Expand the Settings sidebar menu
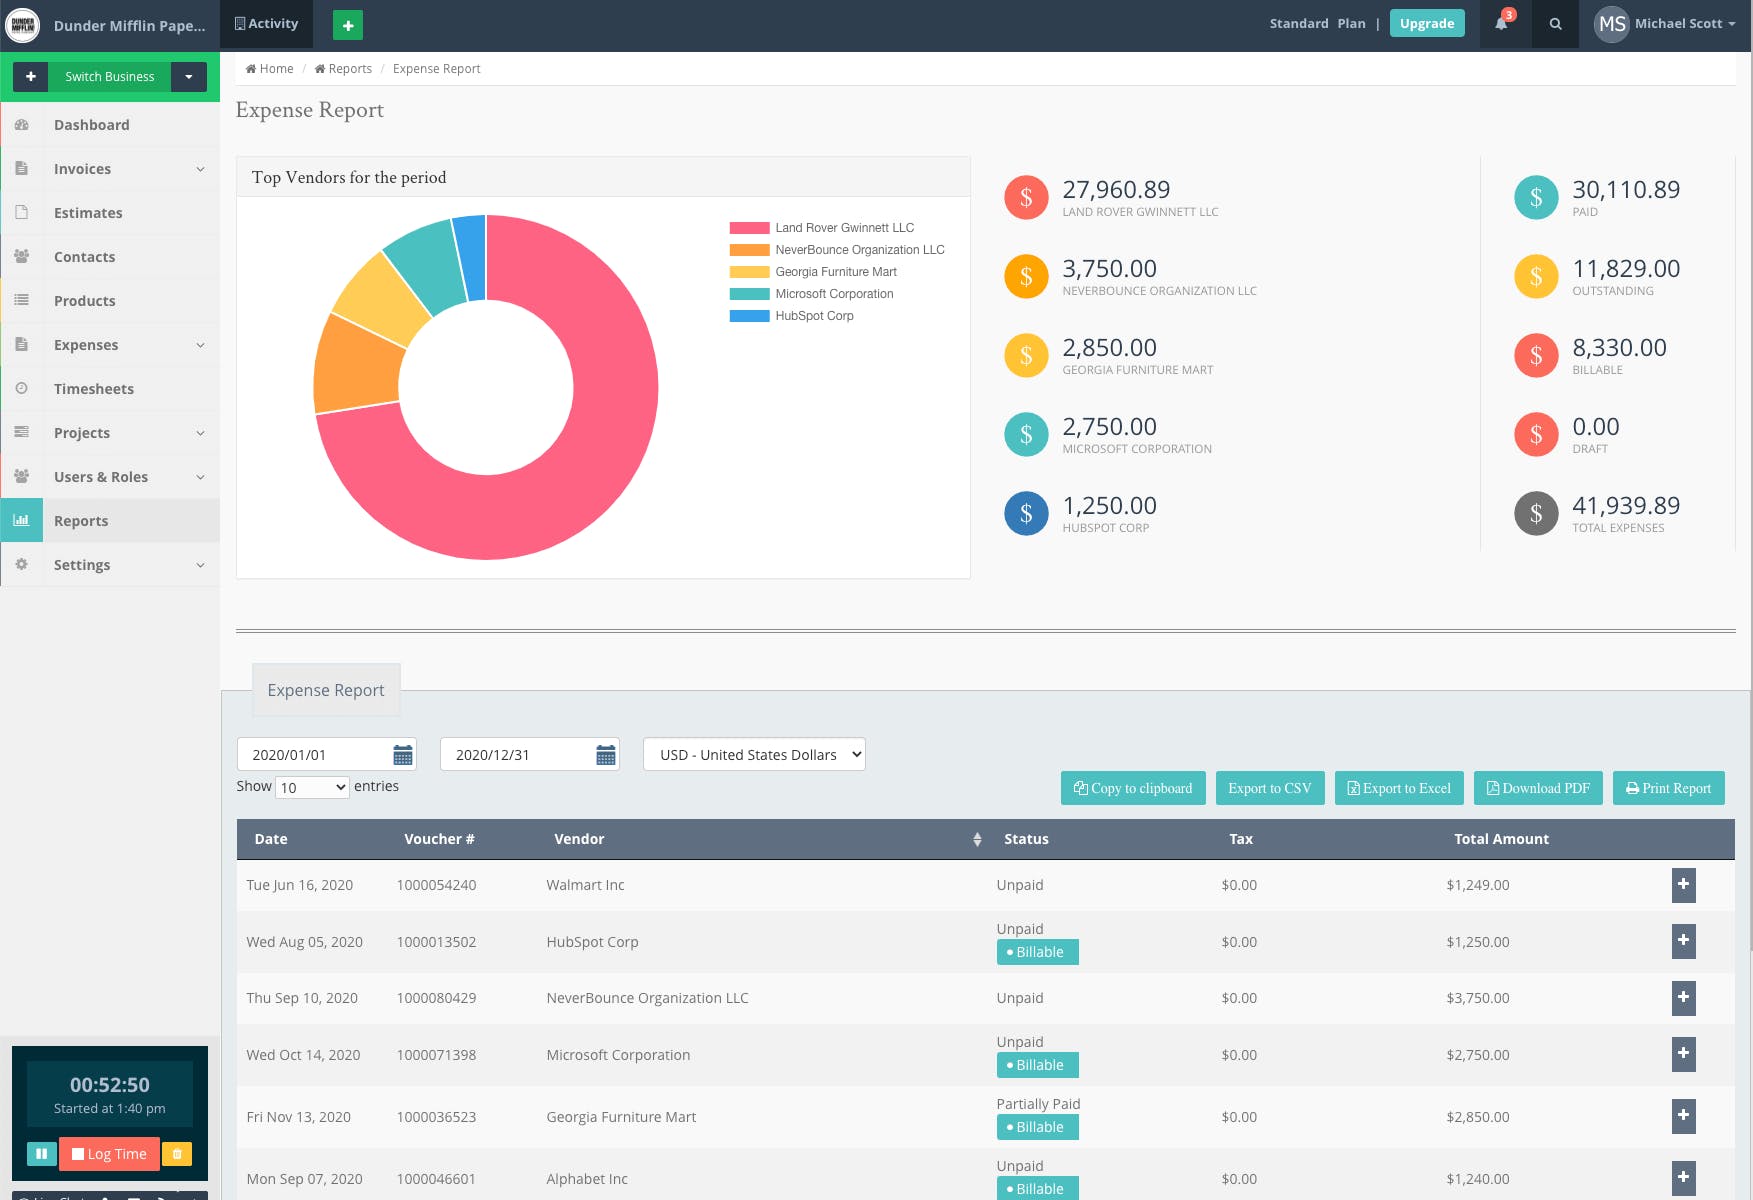Image resolution: width=1753 pixels, height=1200 pixels. (200, 565)
